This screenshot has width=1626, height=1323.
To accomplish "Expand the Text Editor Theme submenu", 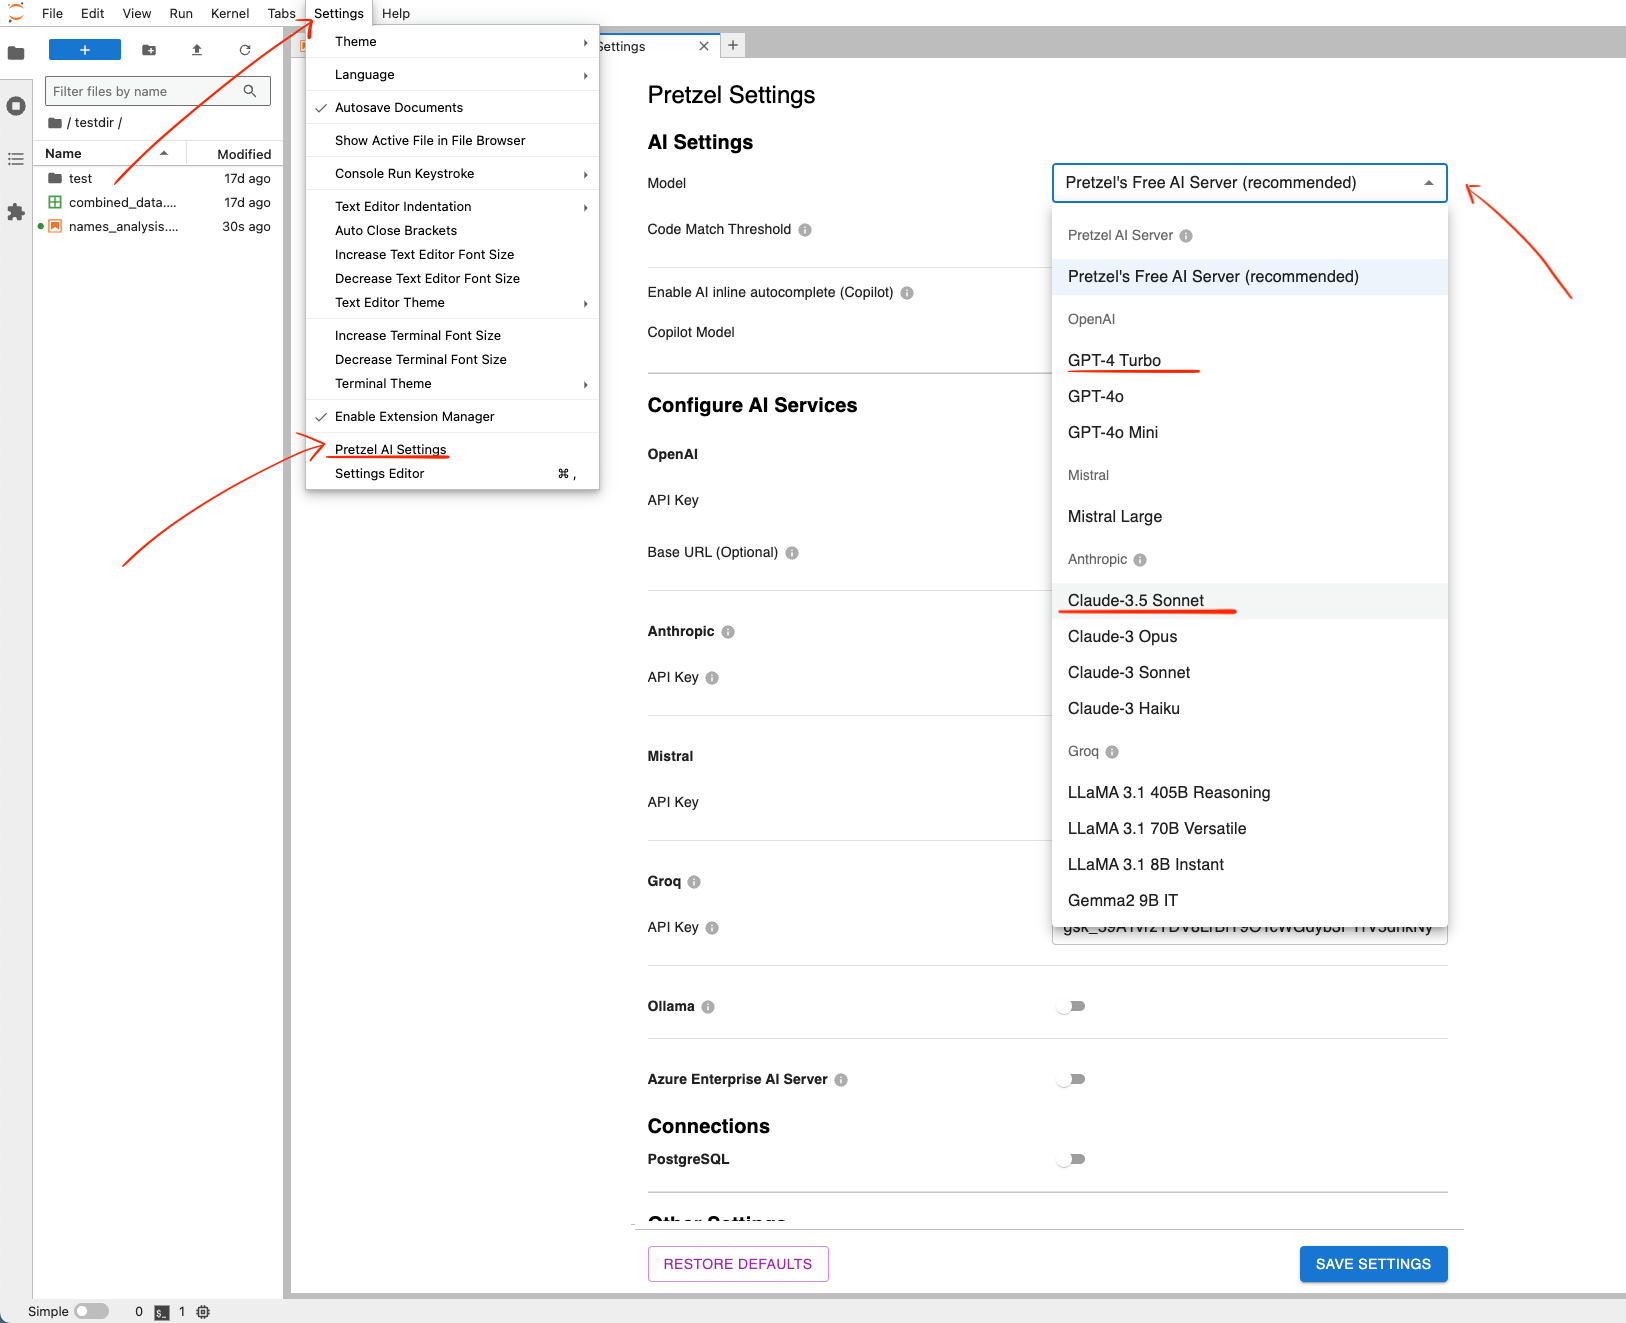I will 452,303.
